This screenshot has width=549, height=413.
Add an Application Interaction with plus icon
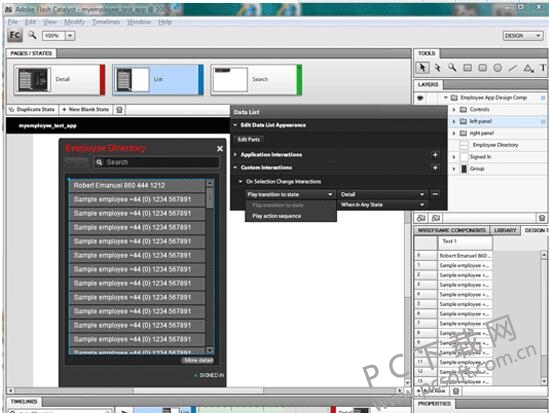pyautogui.click(x=435, y=155)
